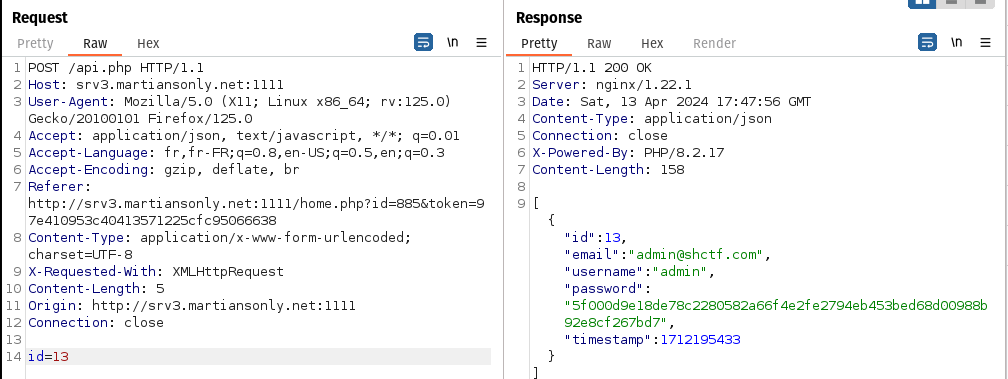Switch Response view to Raw tab
This screenshot has height=379, width=1008.
tap(599, 44)
